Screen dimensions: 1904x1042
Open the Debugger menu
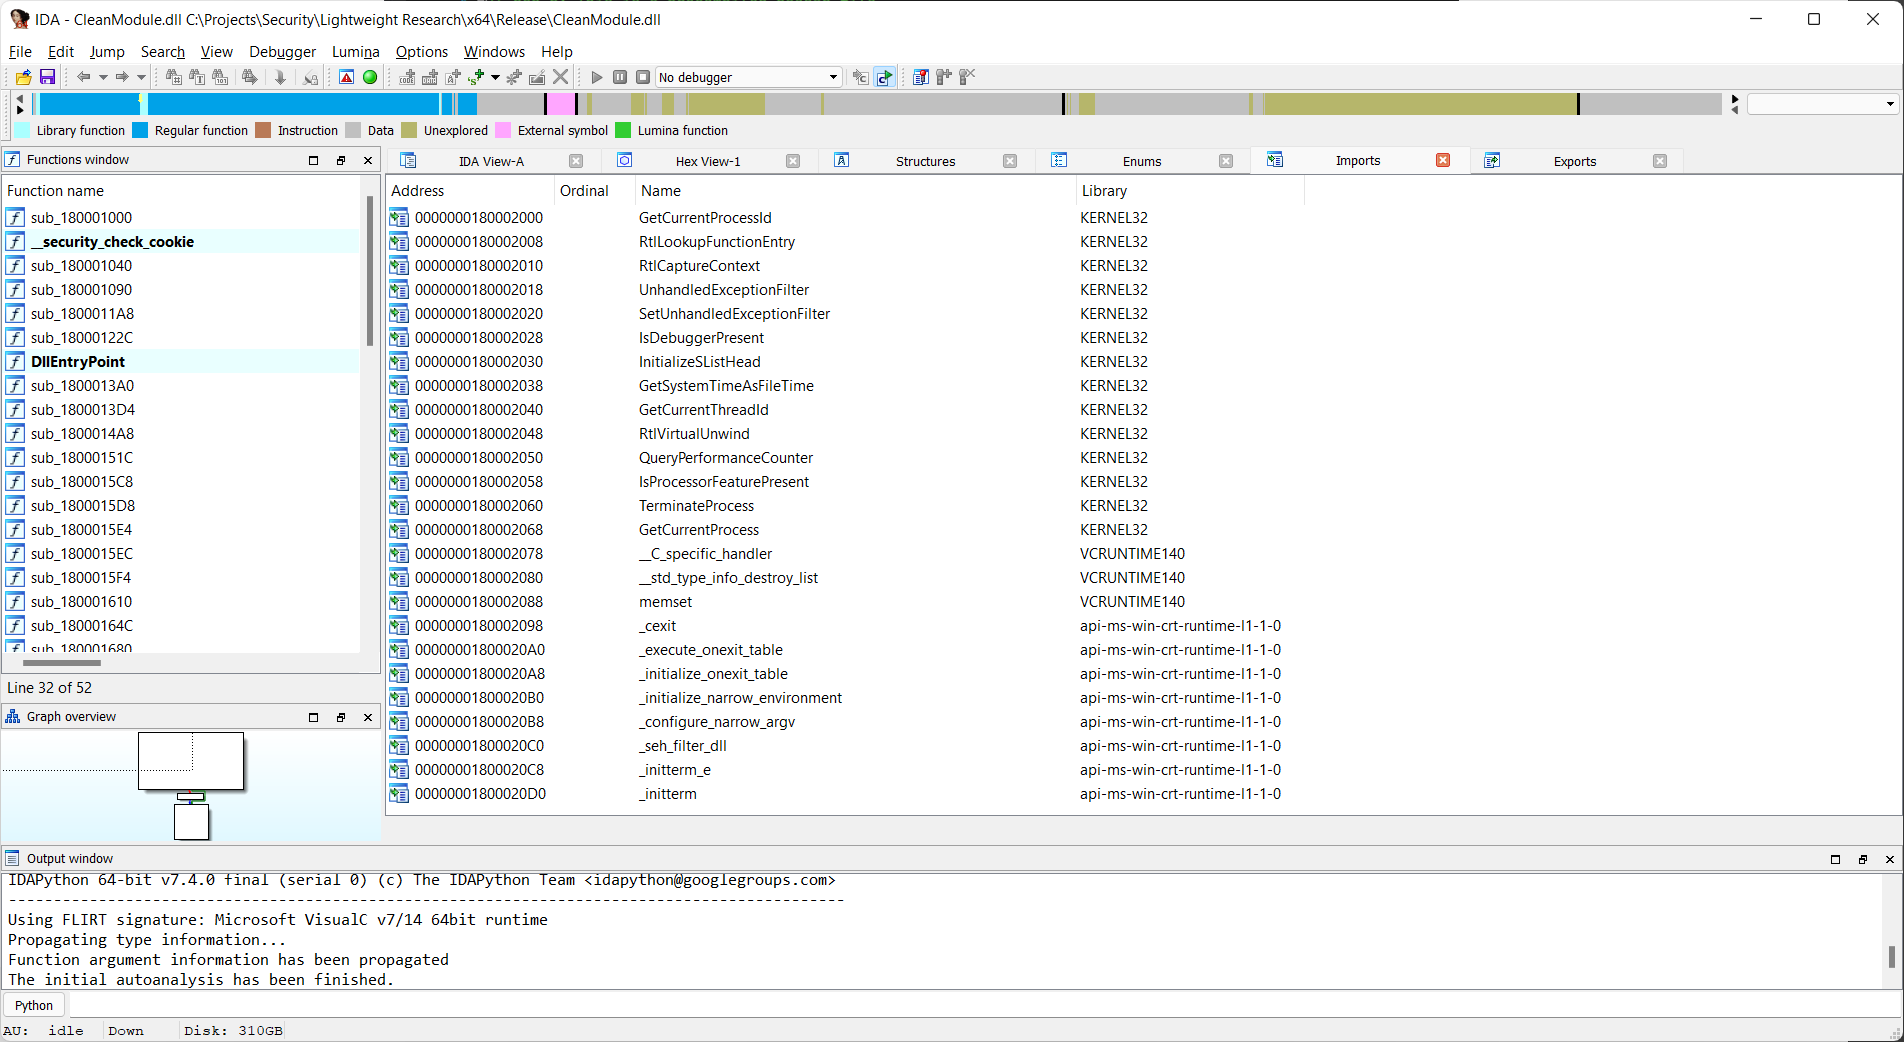click(282, 52)
